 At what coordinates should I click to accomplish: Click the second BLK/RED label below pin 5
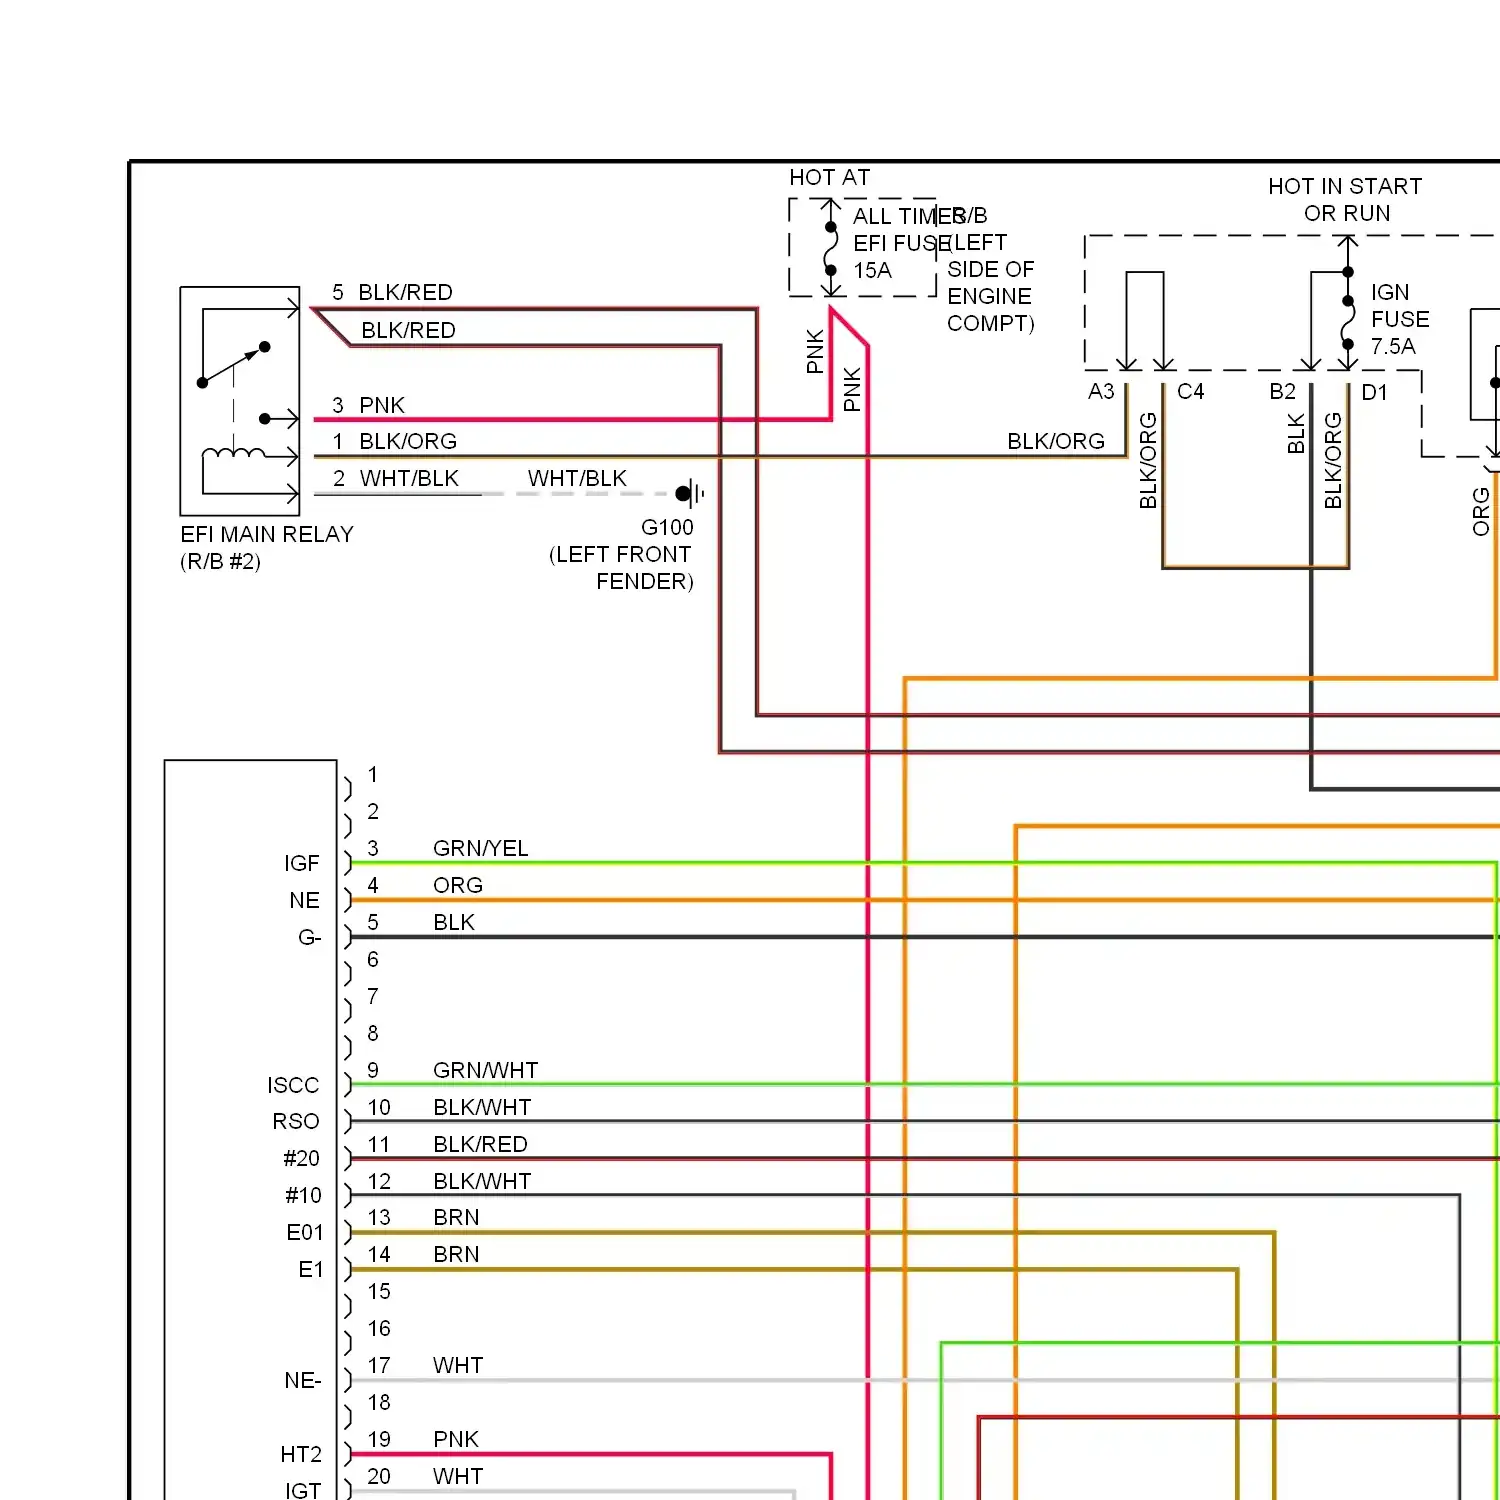(x=408, y=330)
